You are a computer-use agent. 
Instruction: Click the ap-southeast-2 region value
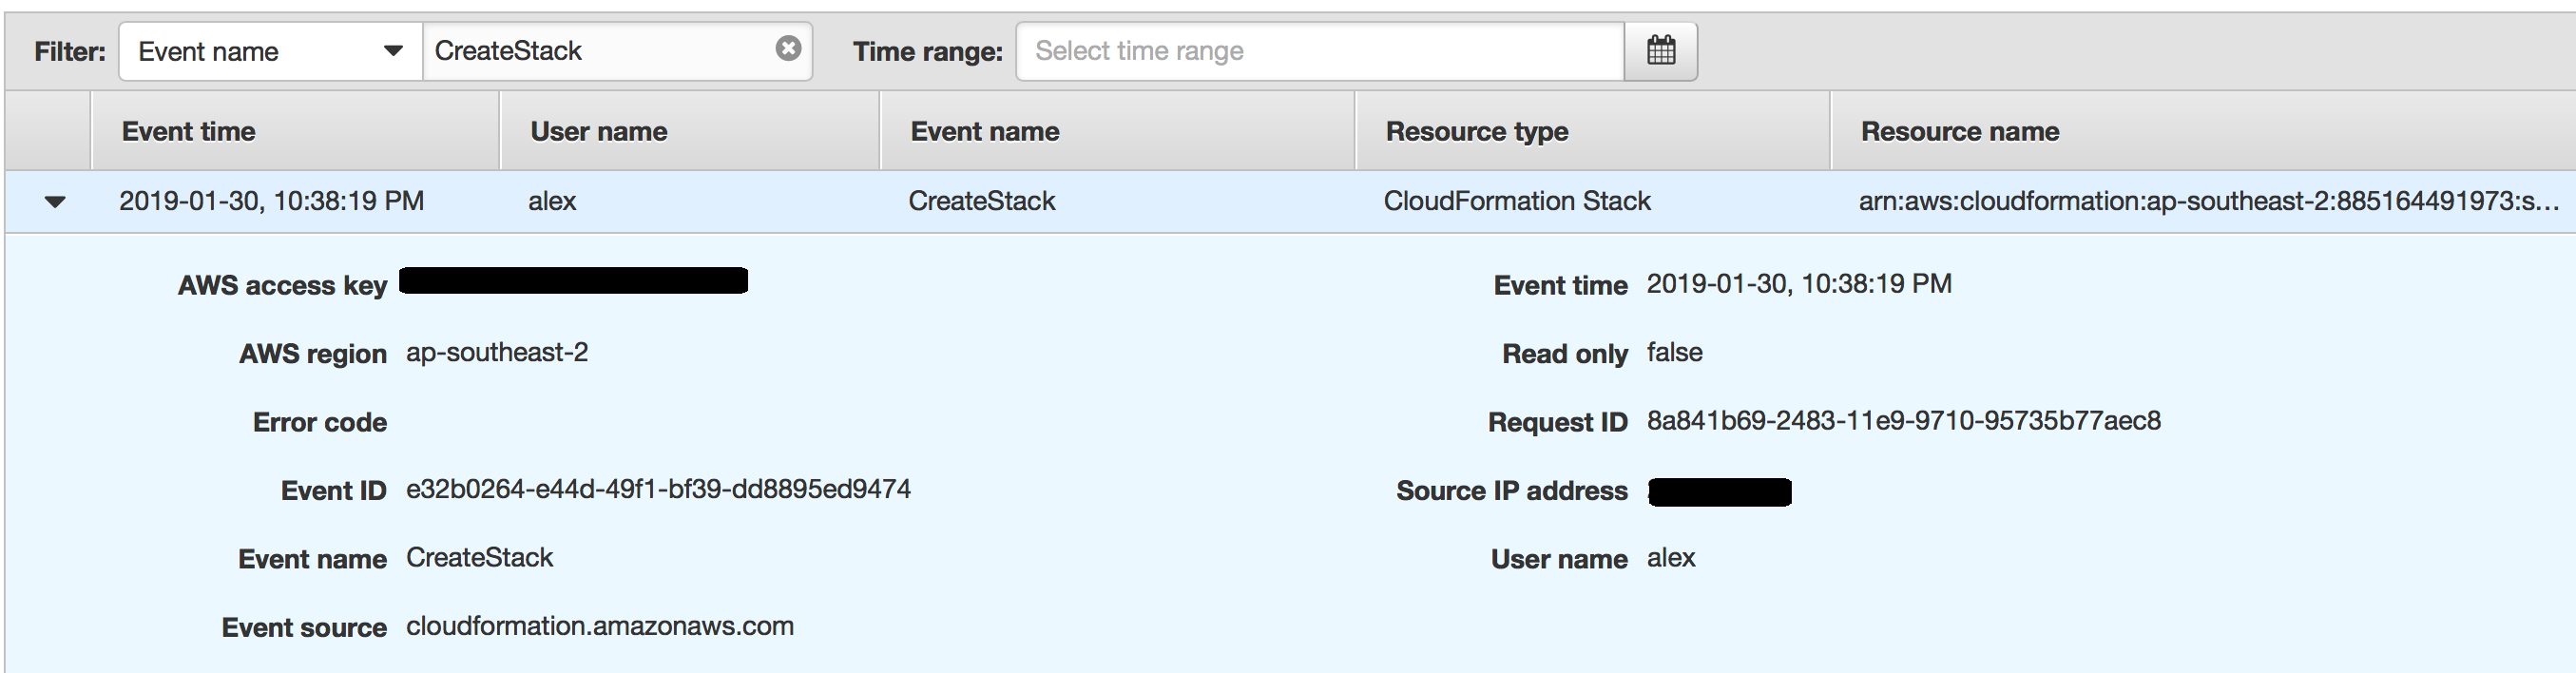(496, 352)
